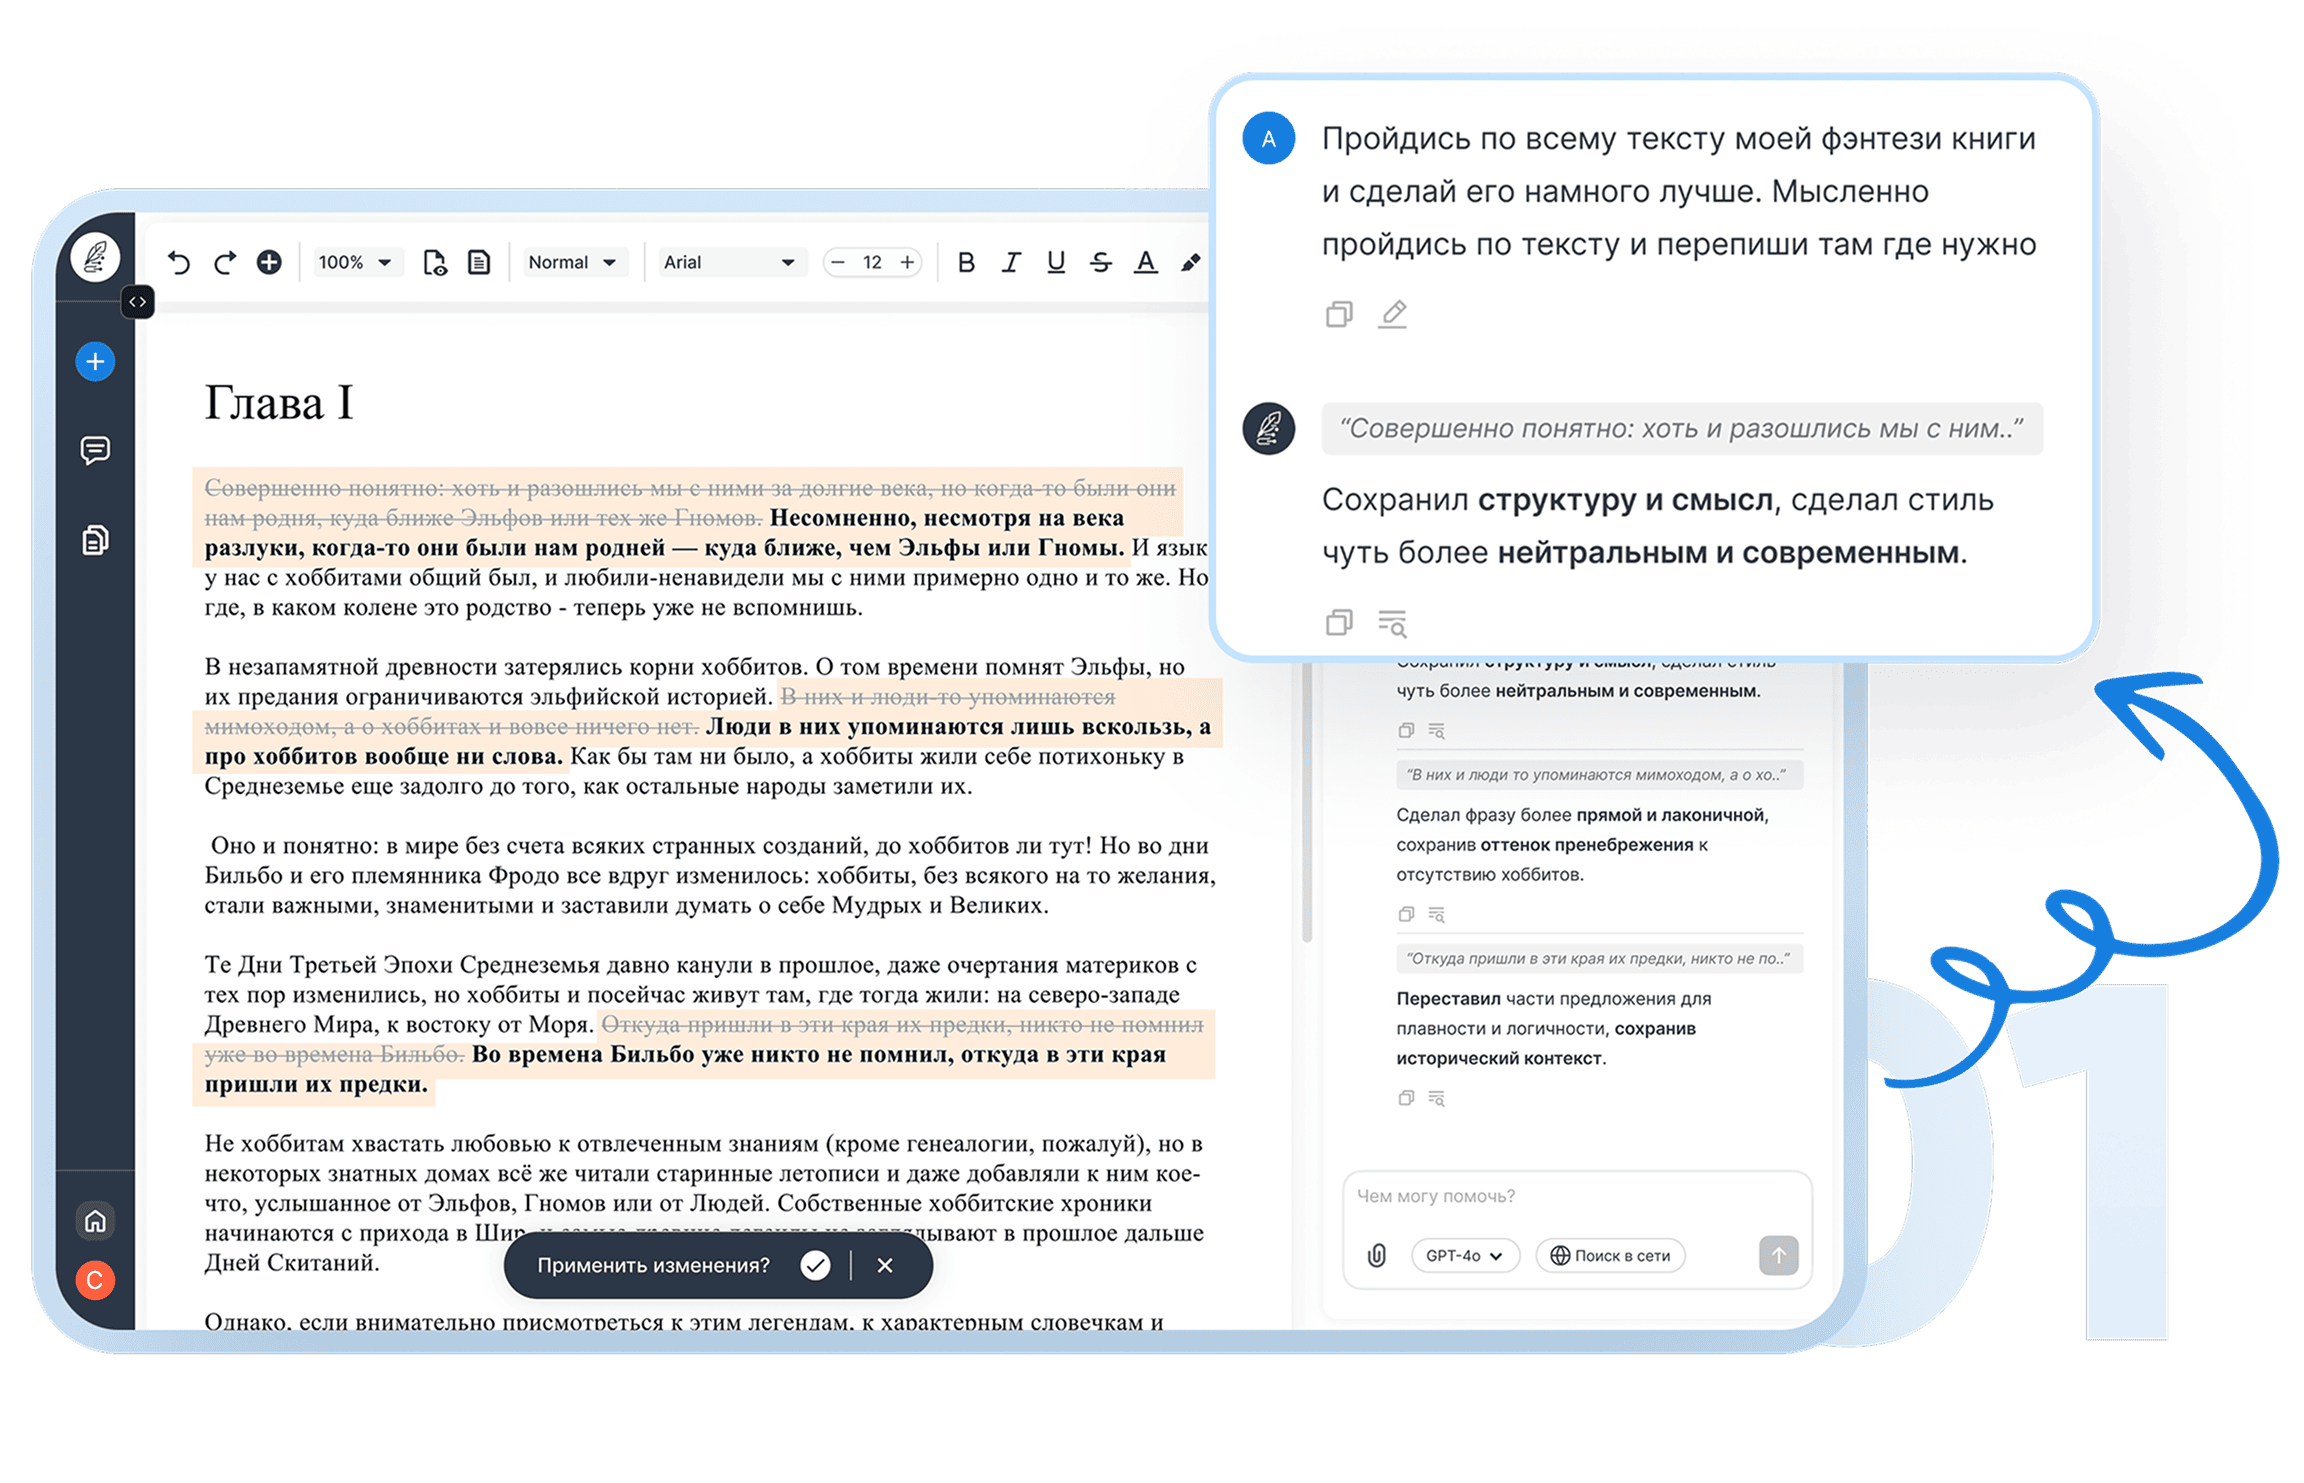Collapse the sidebar with the angle-brackets toggle
The width and height of the screenshot is (2304, 1483).
tap(138, 301)
